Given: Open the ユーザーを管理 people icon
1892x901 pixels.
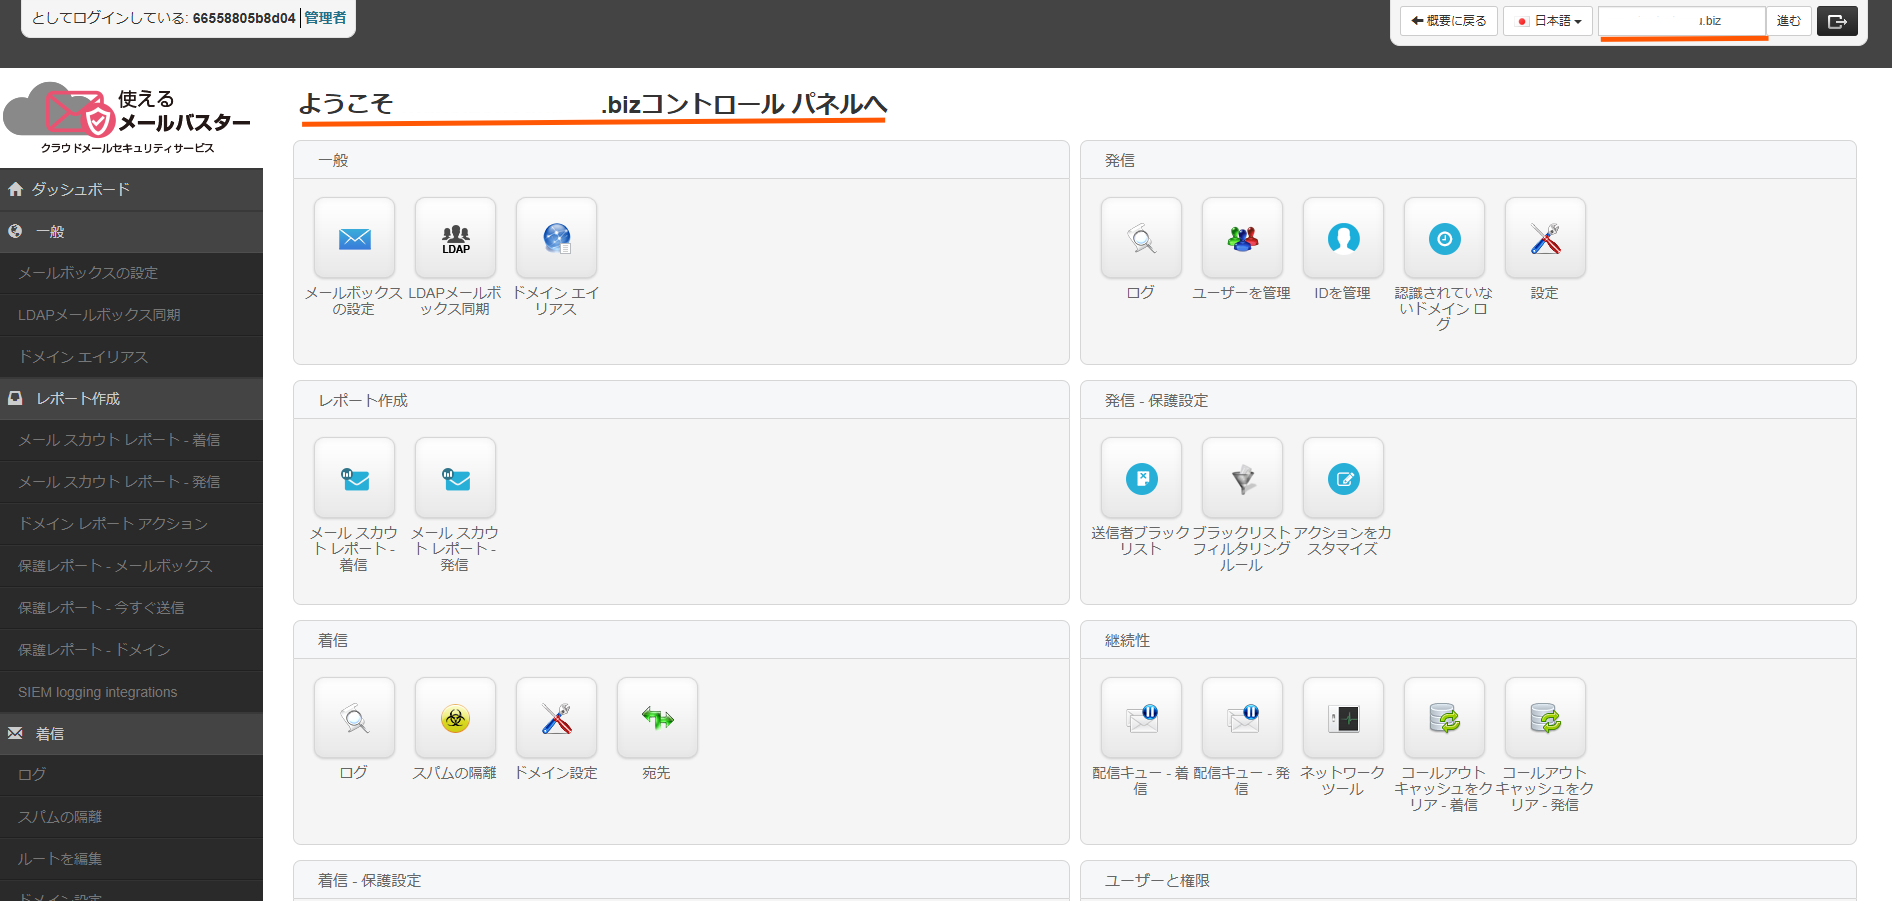Looking at the screenshot, I should pyautogui.click(x=1242, y=238).
